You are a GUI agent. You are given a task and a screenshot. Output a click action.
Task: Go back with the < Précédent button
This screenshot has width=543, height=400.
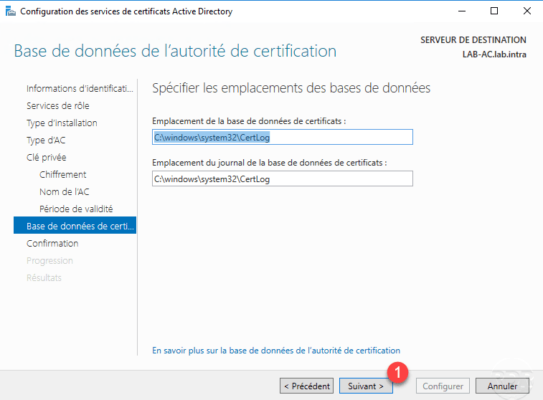[x=307, y=386]
